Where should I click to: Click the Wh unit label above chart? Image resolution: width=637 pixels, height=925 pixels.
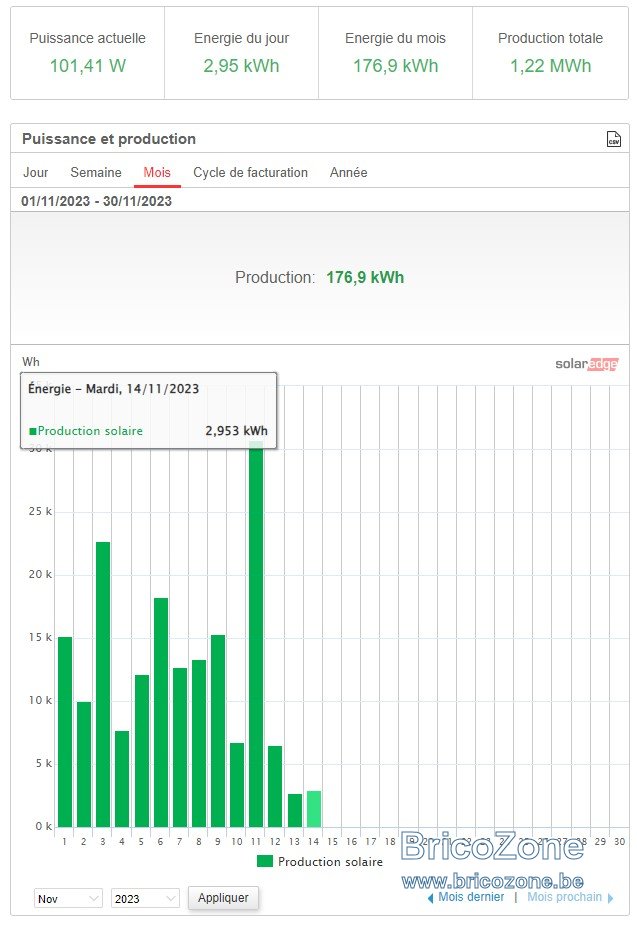click(x=31, y=362)
